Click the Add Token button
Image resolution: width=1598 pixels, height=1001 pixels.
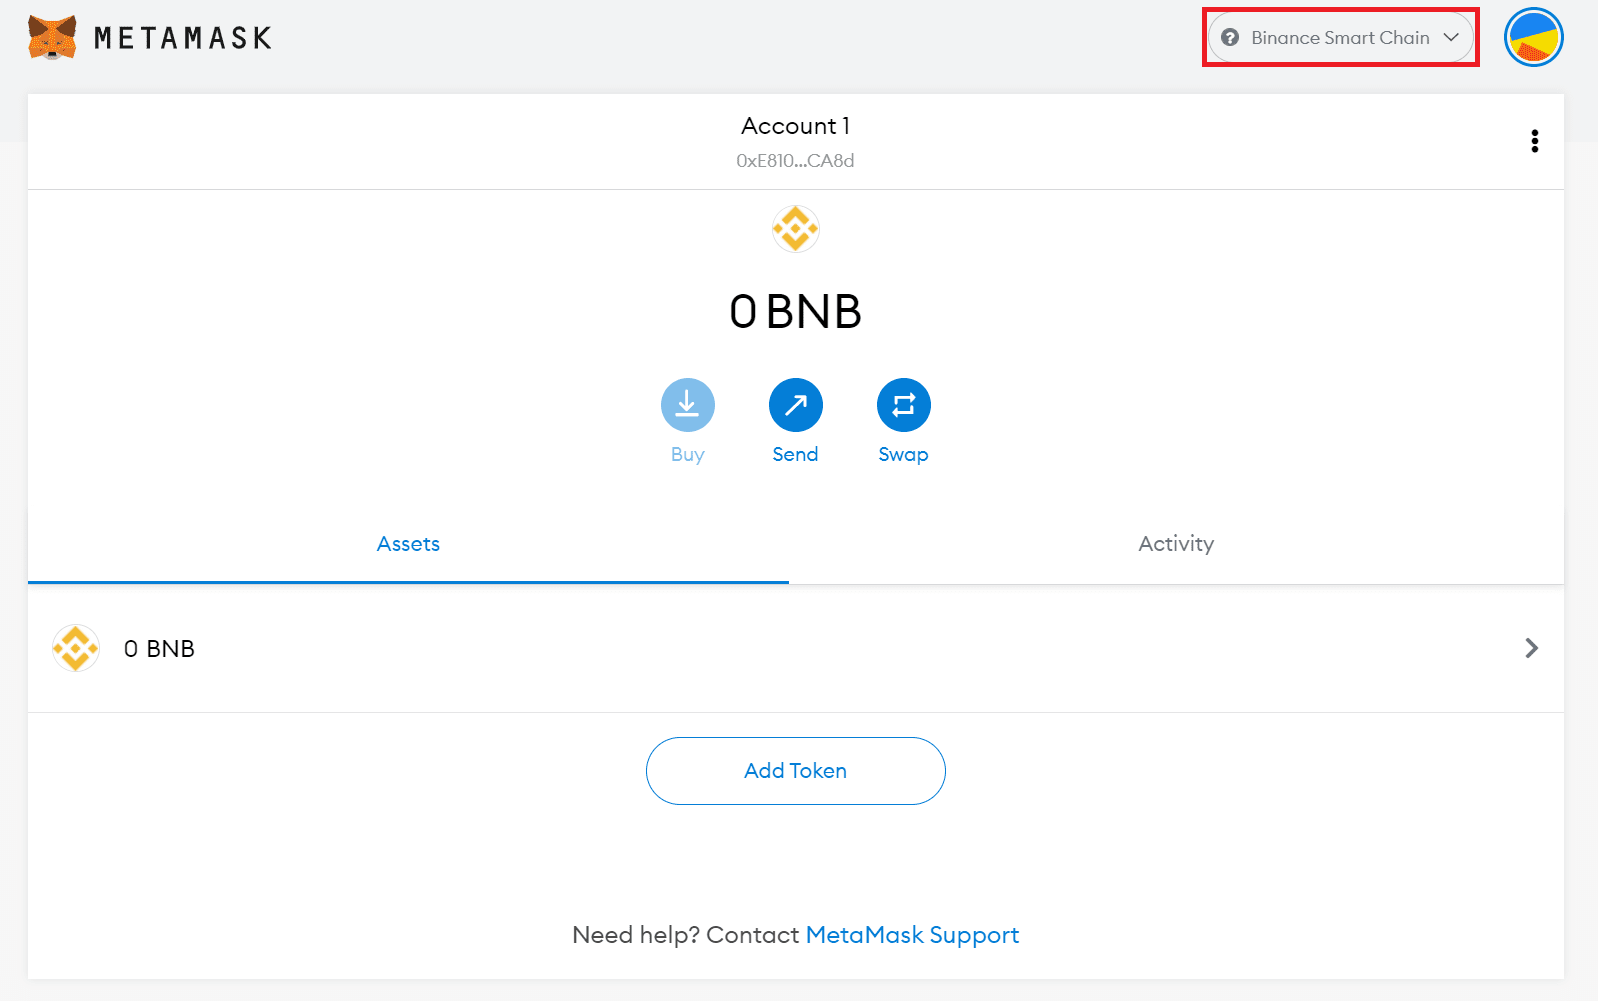click(x=795, y=771)
